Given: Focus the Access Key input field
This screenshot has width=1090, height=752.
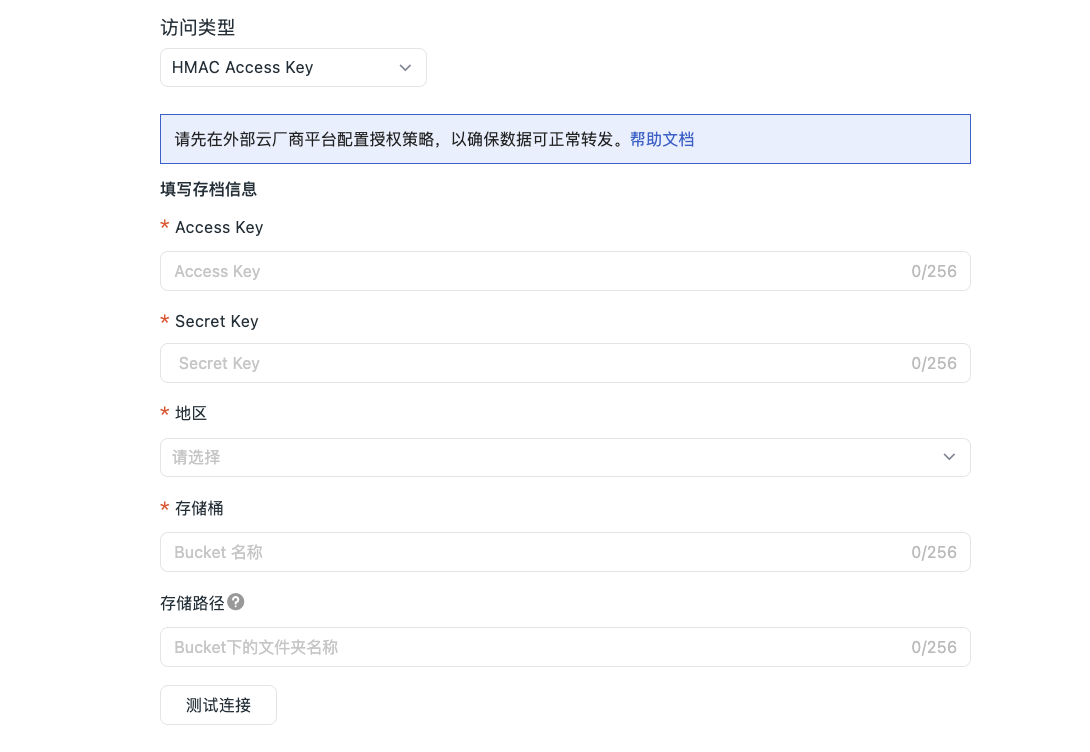Looking at the screenshot, I should (x=565, y=271).
